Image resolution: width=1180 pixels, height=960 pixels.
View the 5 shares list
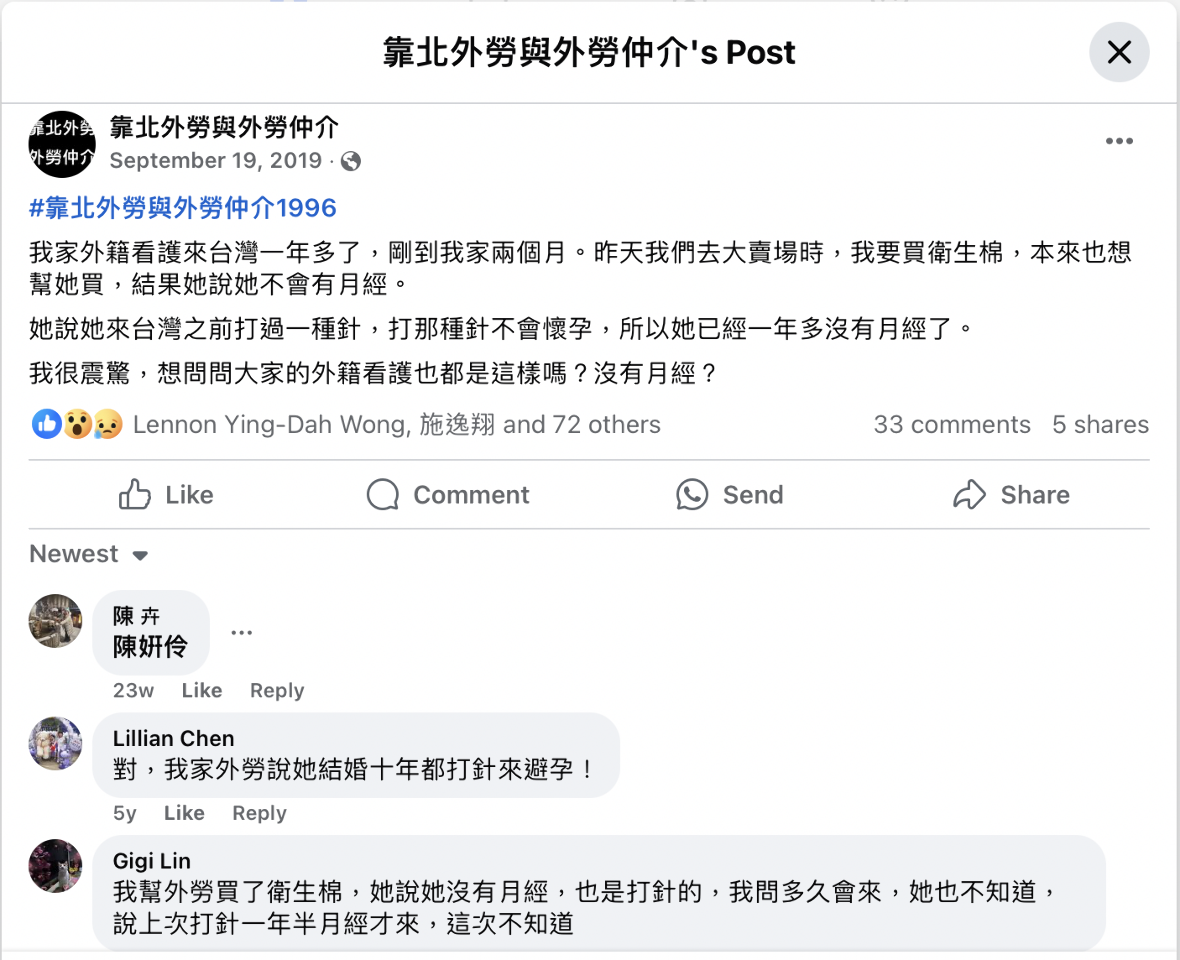point(1100,425)
